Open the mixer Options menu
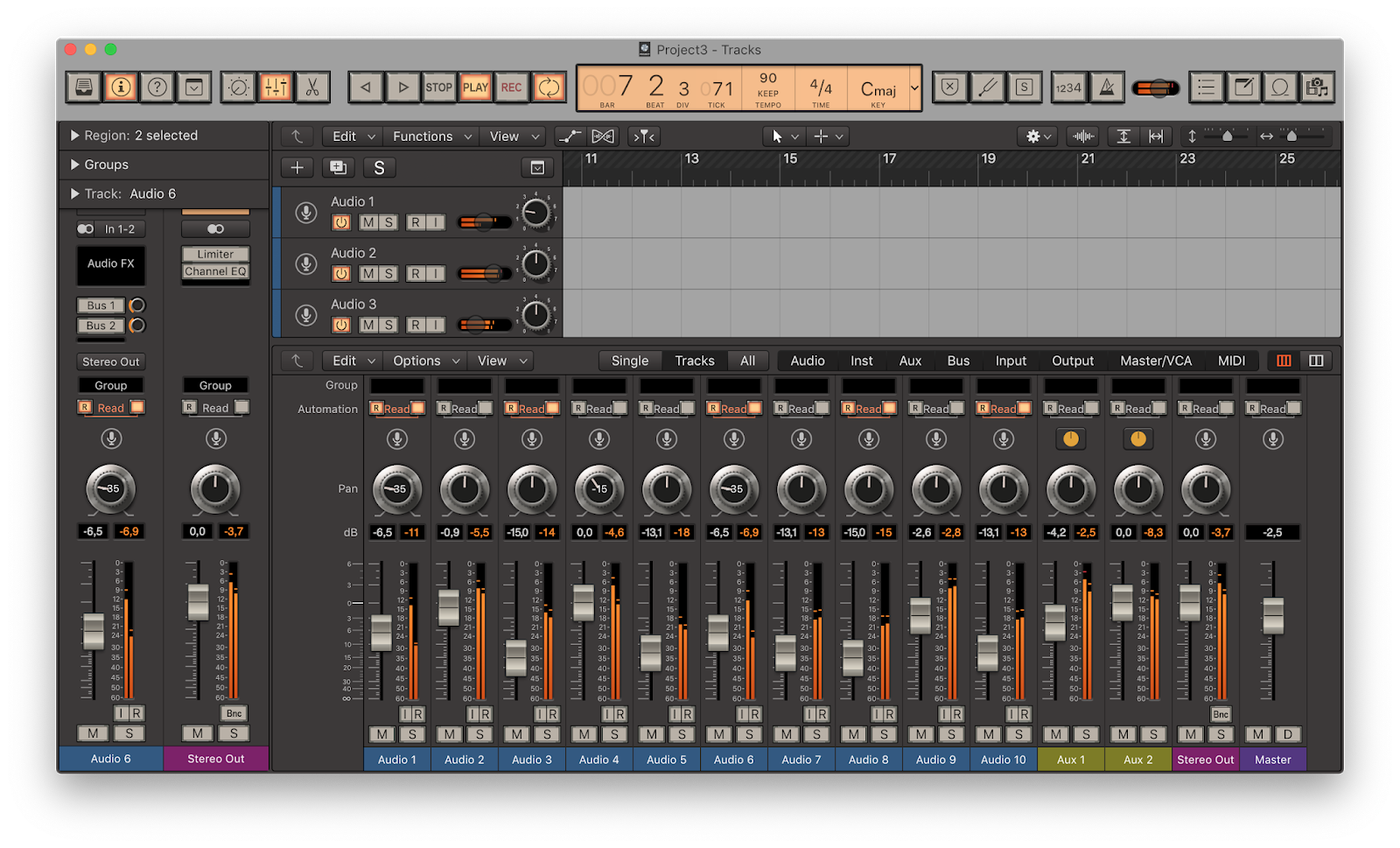Viewport: 1400px width, 848px height. [427, 361]
